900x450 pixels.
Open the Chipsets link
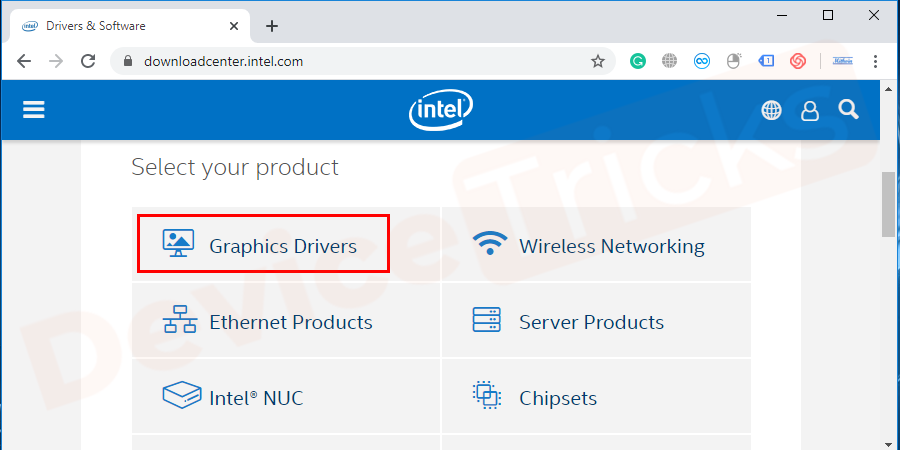[x=558, y=398]
